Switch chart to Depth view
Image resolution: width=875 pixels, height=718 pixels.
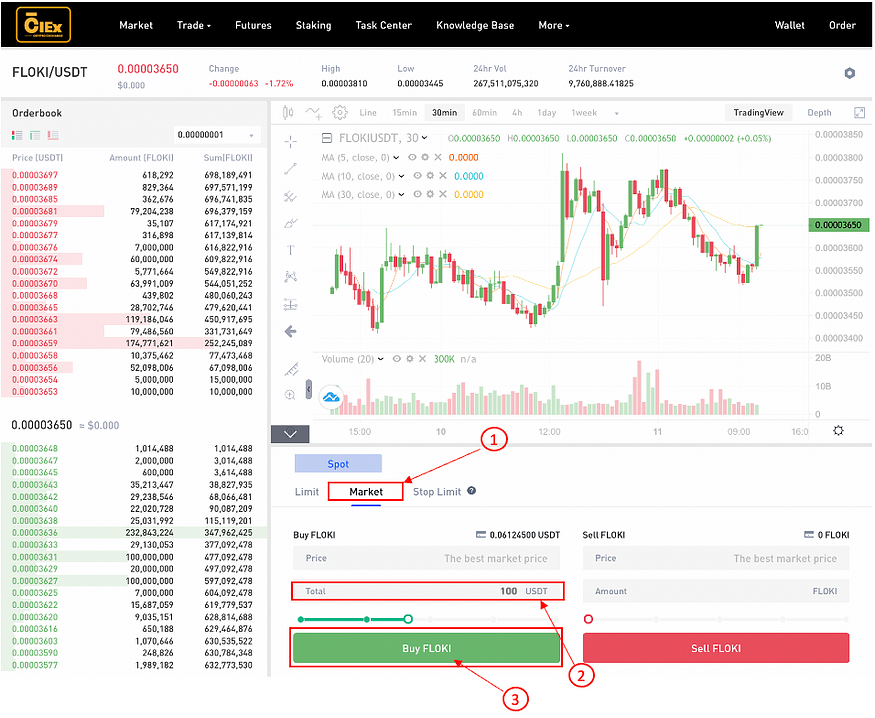coord(819,113)
